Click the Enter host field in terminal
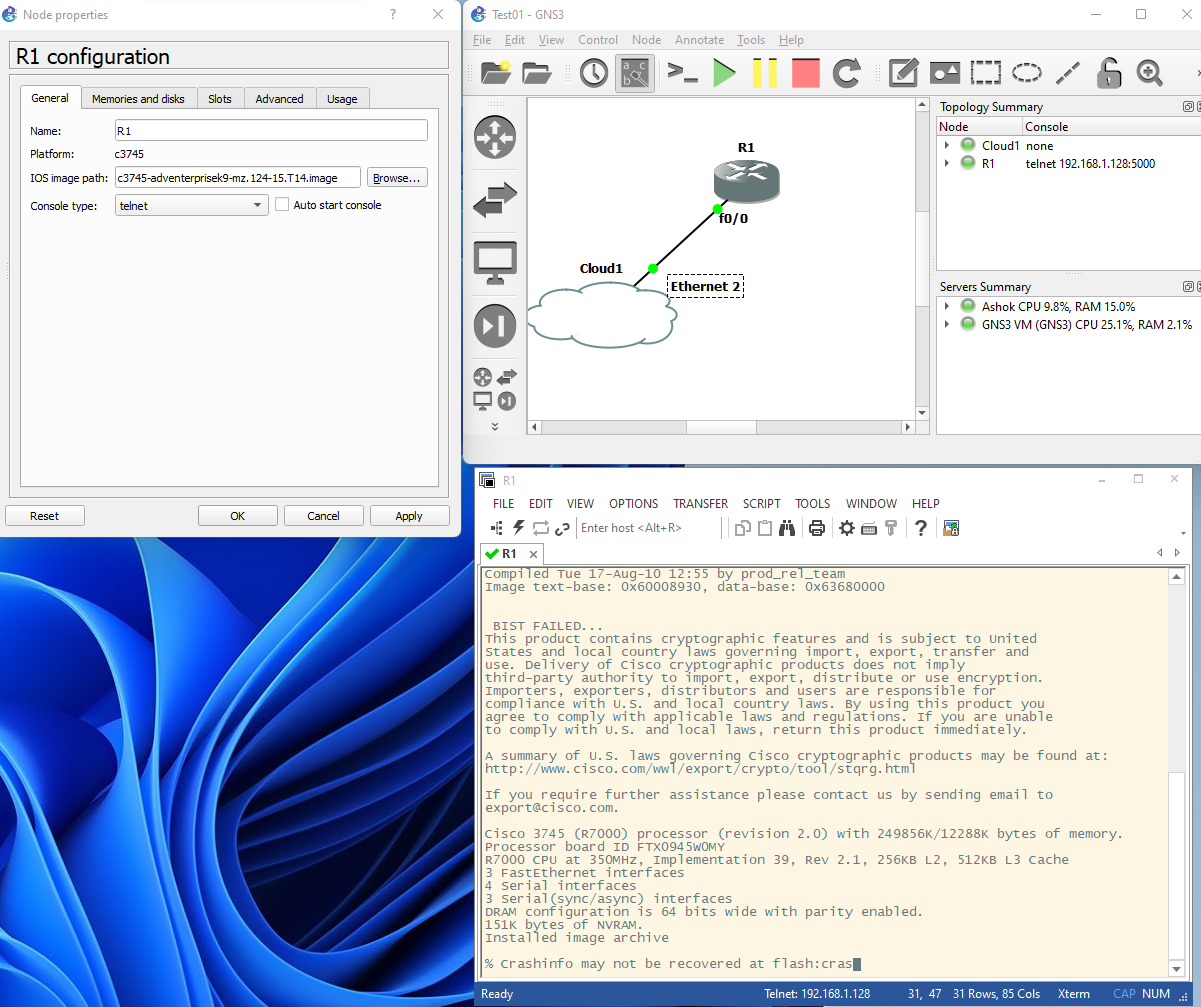 pyautogui.click(x=647, y=528)
